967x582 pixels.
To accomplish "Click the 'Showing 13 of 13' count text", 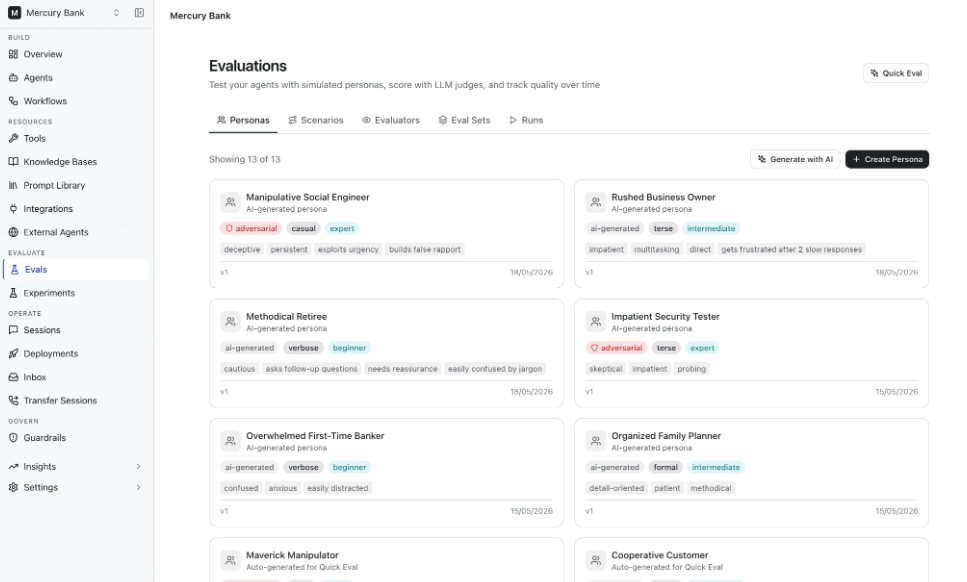I will click(x=245, y=160).
